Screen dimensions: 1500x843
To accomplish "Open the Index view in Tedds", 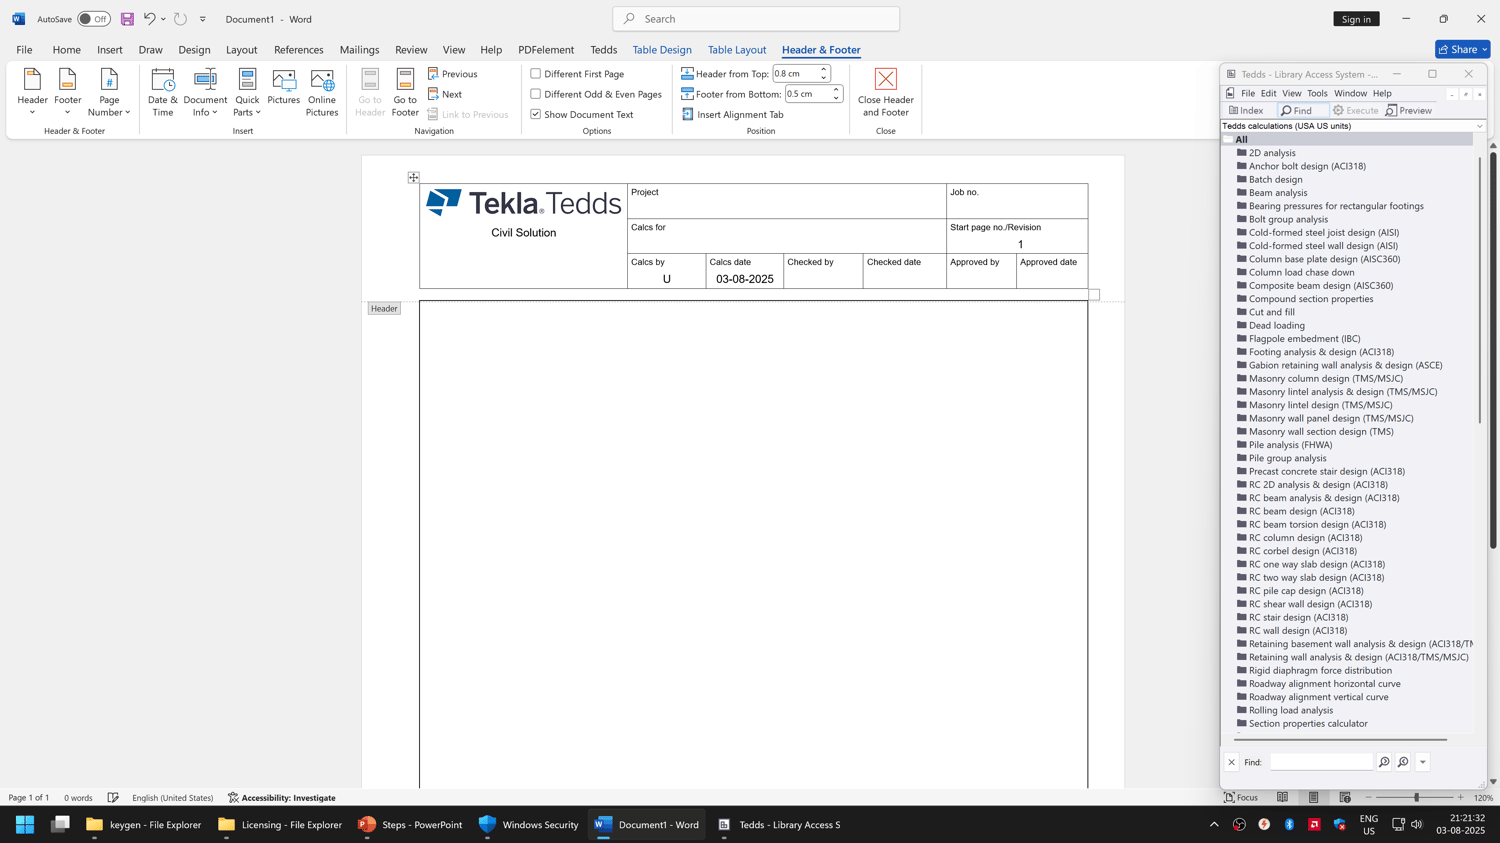I will click(x=1246, y=111).
